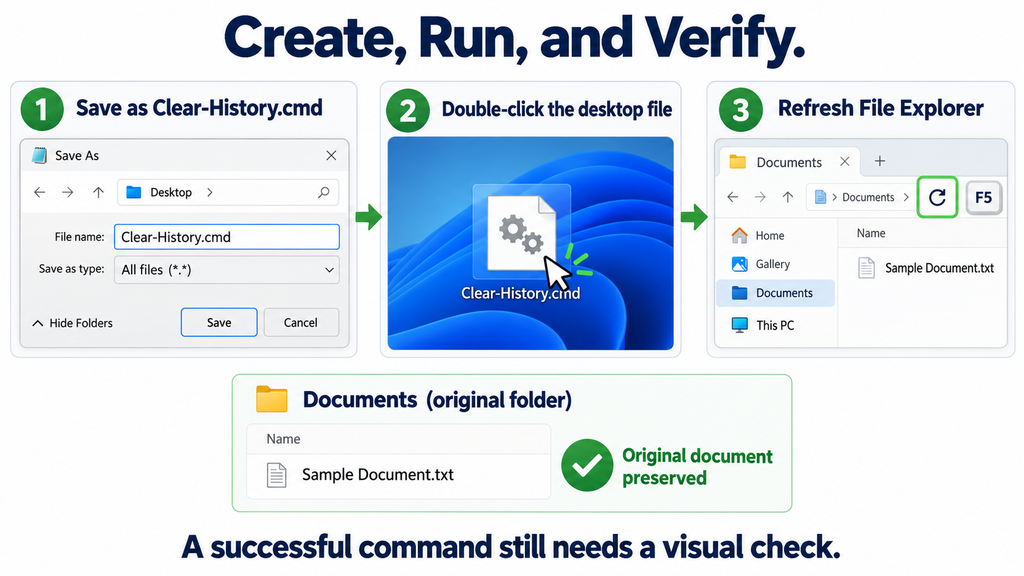Select Documents in the navigation pane

tap(775, 293)
